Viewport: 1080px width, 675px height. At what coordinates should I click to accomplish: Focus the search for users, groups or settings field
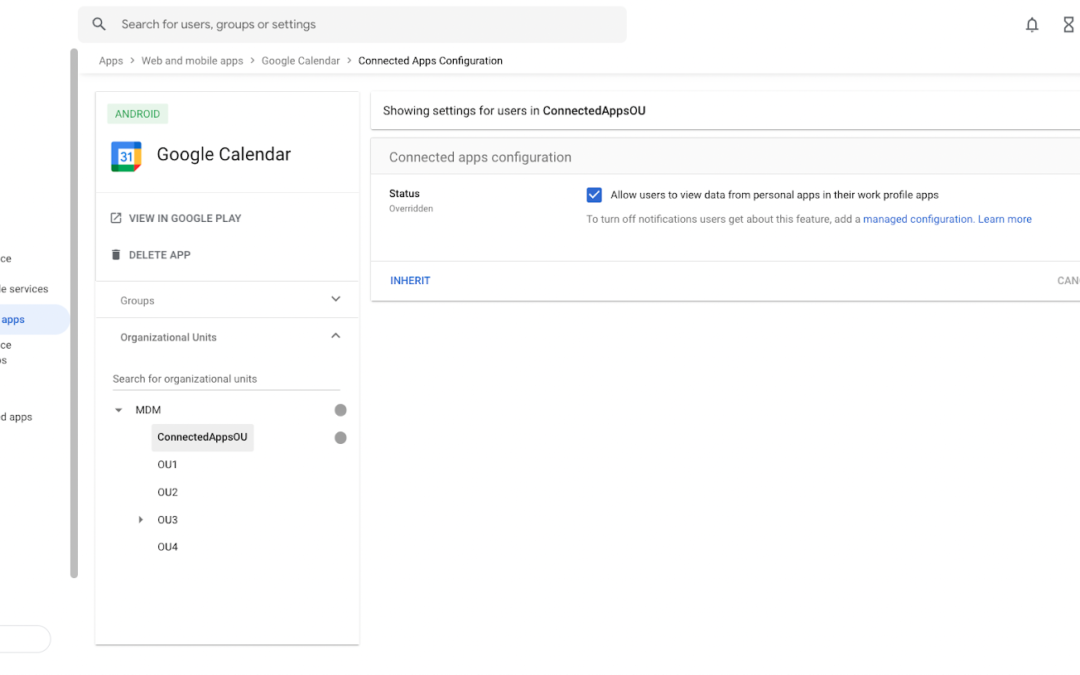pos(352,24)
